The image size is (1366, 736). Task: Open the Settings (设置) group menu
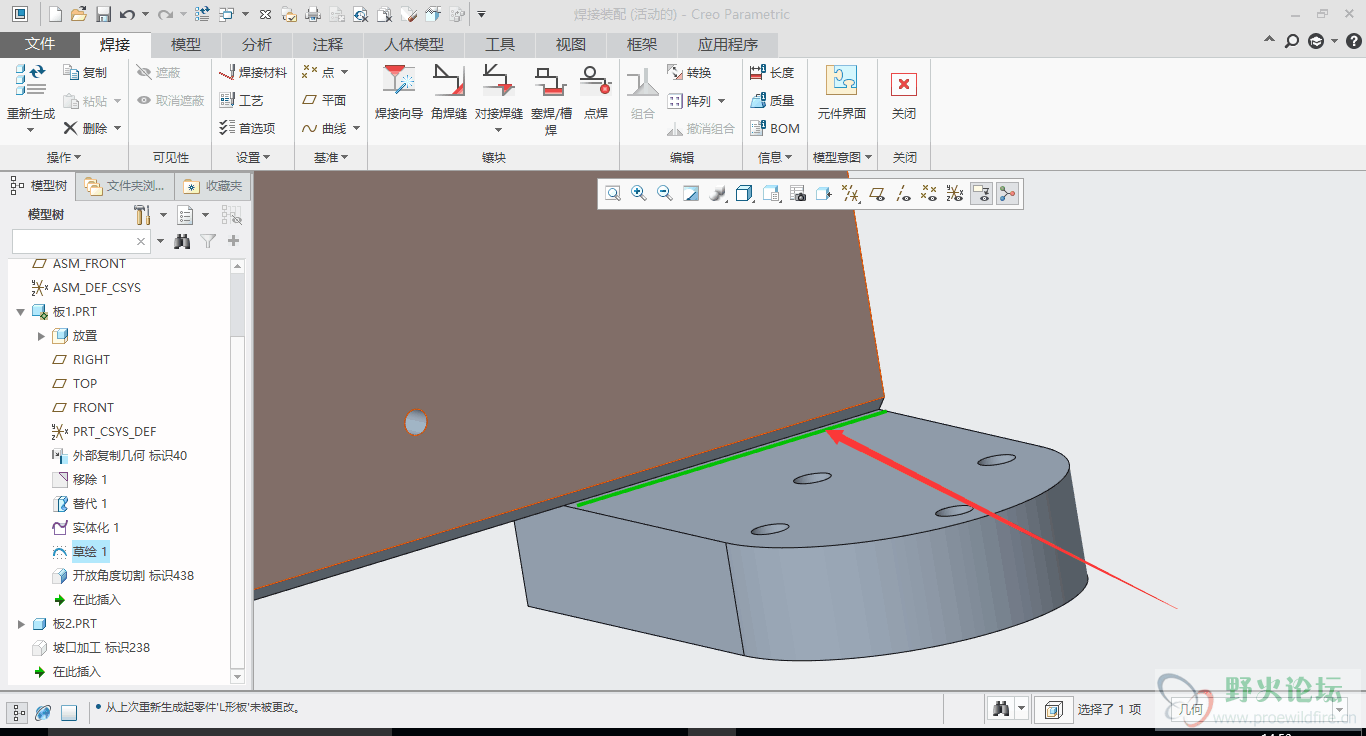point(253,157)
